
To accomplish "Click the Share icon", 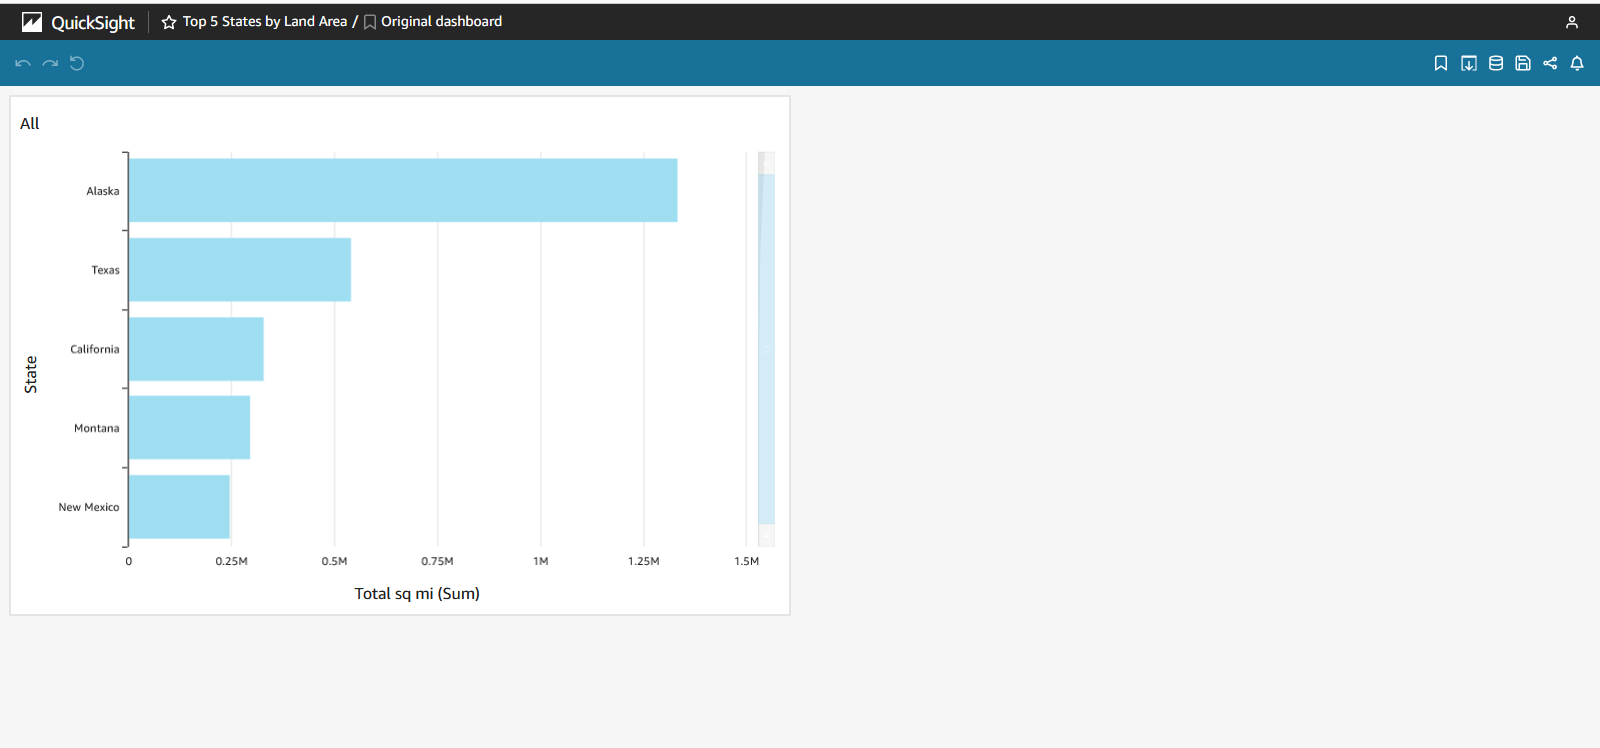I will click(x=1550, y=63).
